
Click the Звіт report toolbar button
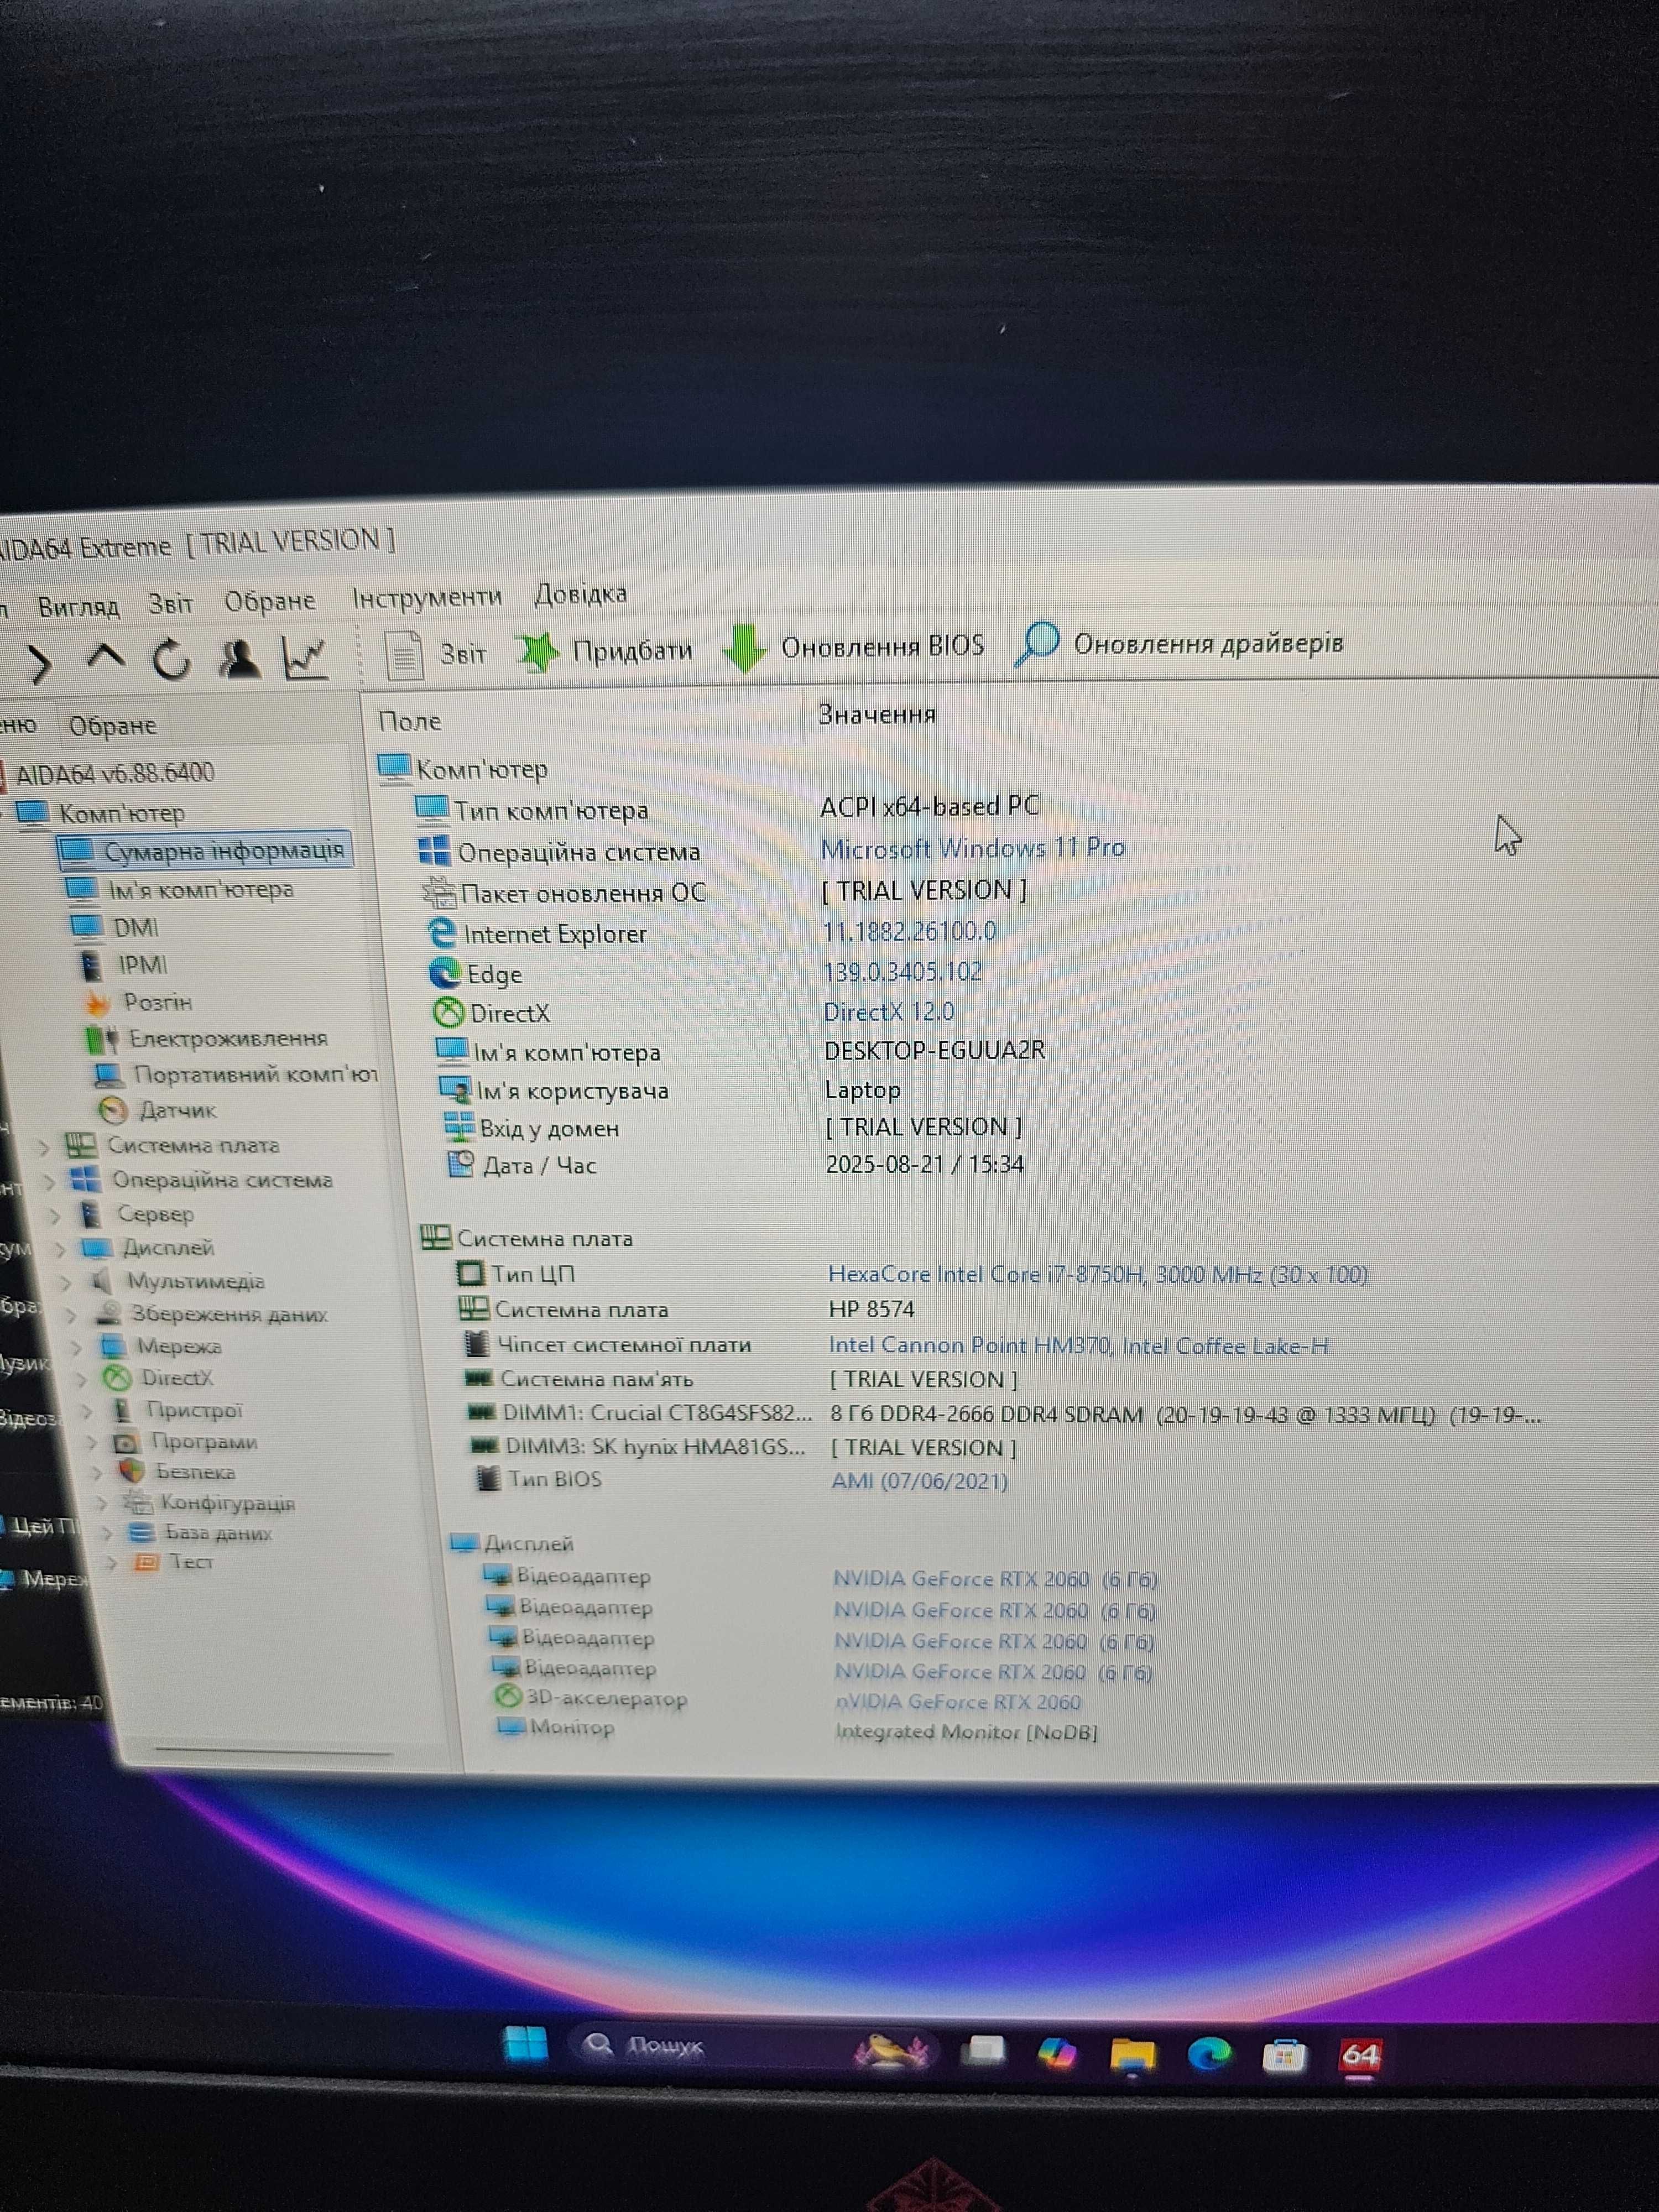pos(436,654)
